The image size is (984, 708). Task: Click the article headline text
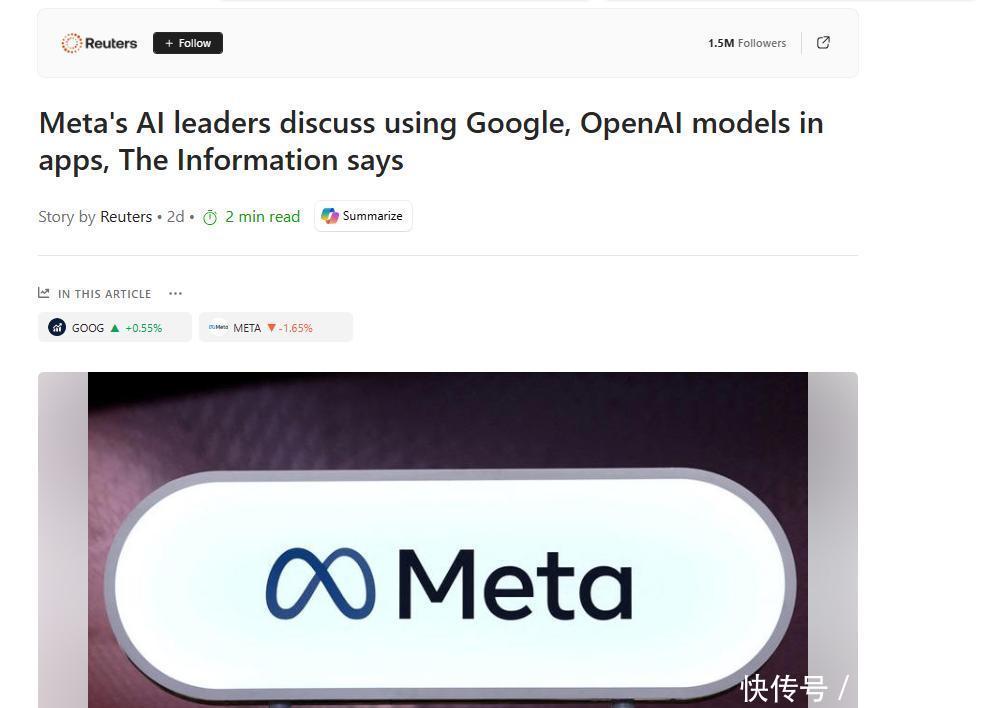(x=431, y=141)
